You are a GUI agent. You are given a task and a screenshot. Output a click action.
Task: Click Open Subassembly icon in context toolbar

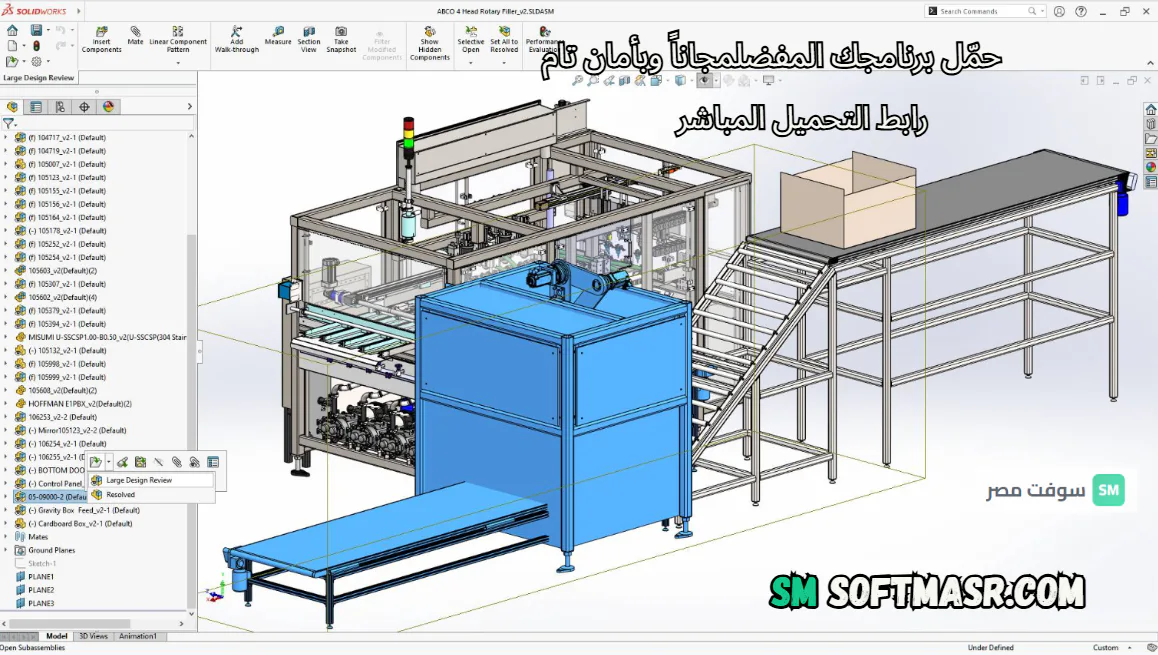96,462
